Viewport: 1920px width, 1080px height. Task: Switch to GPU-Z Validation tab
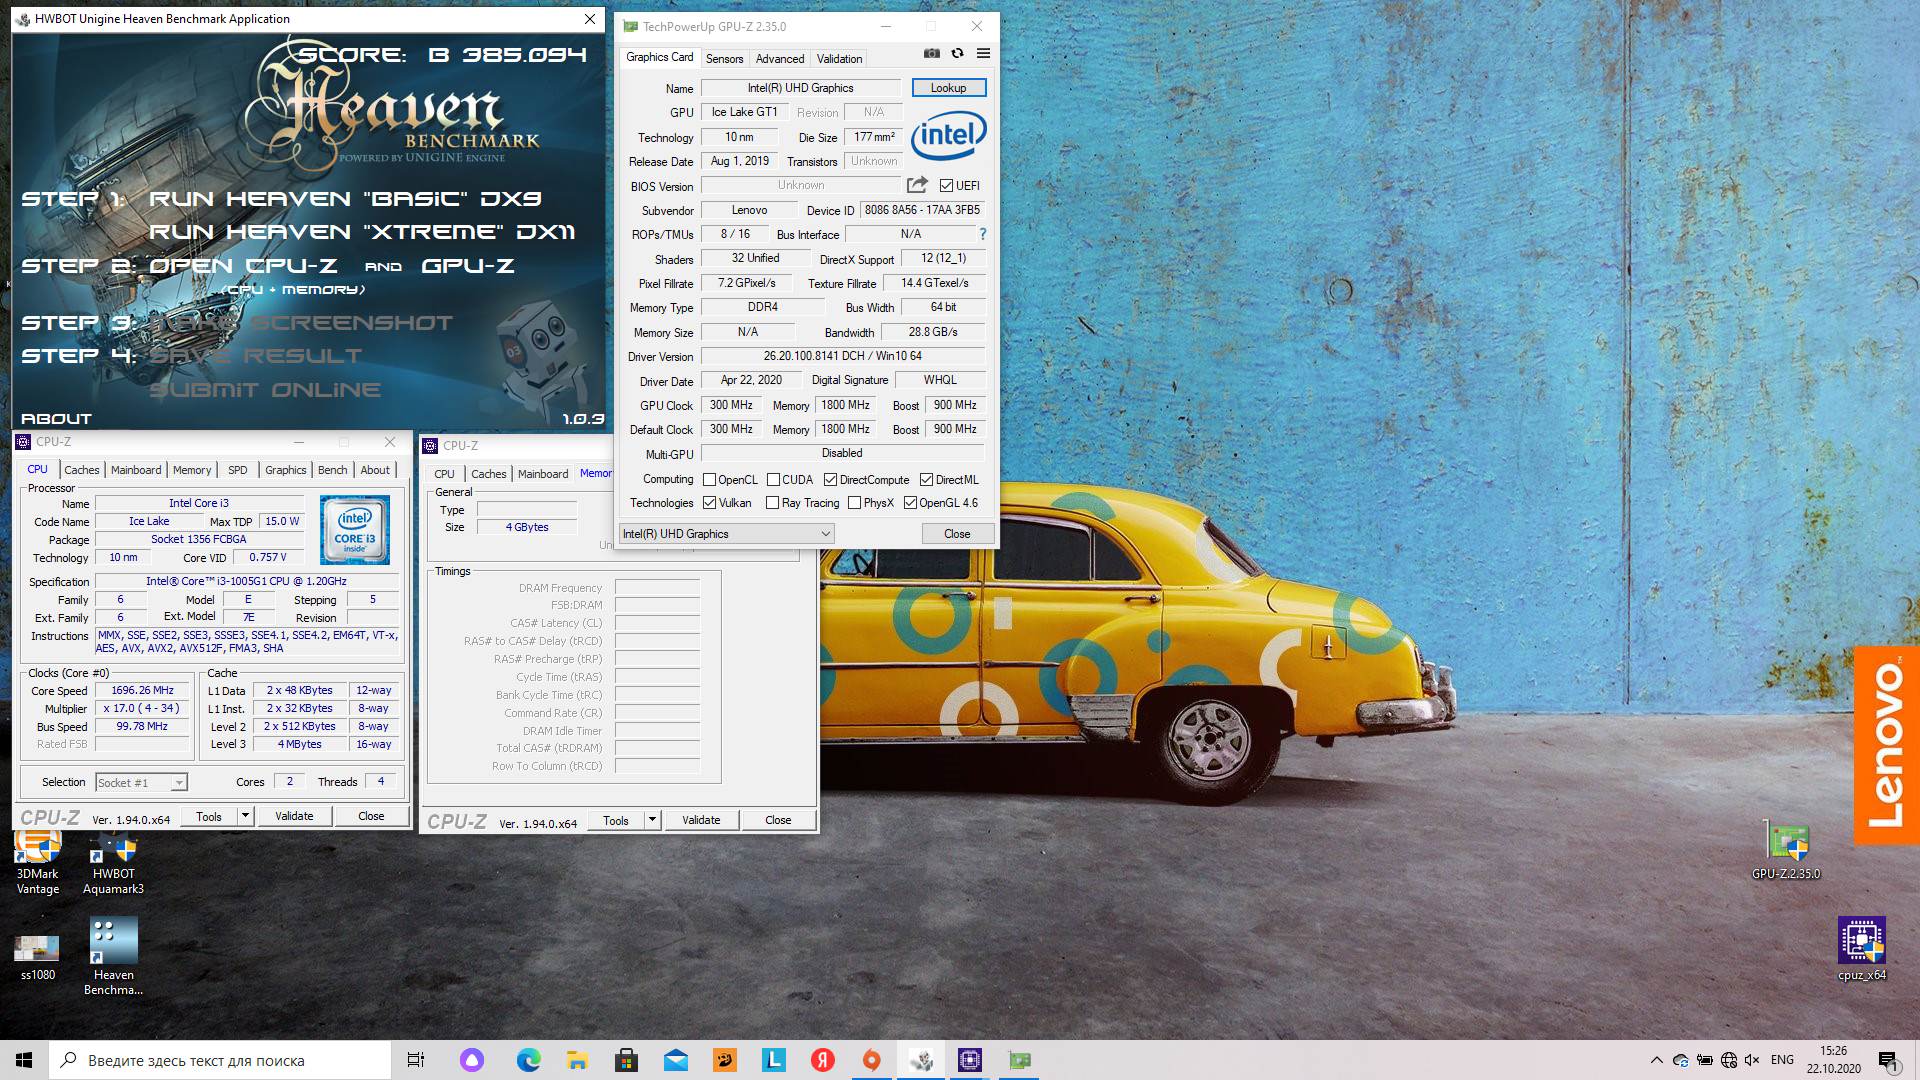(x=839, y=59)
